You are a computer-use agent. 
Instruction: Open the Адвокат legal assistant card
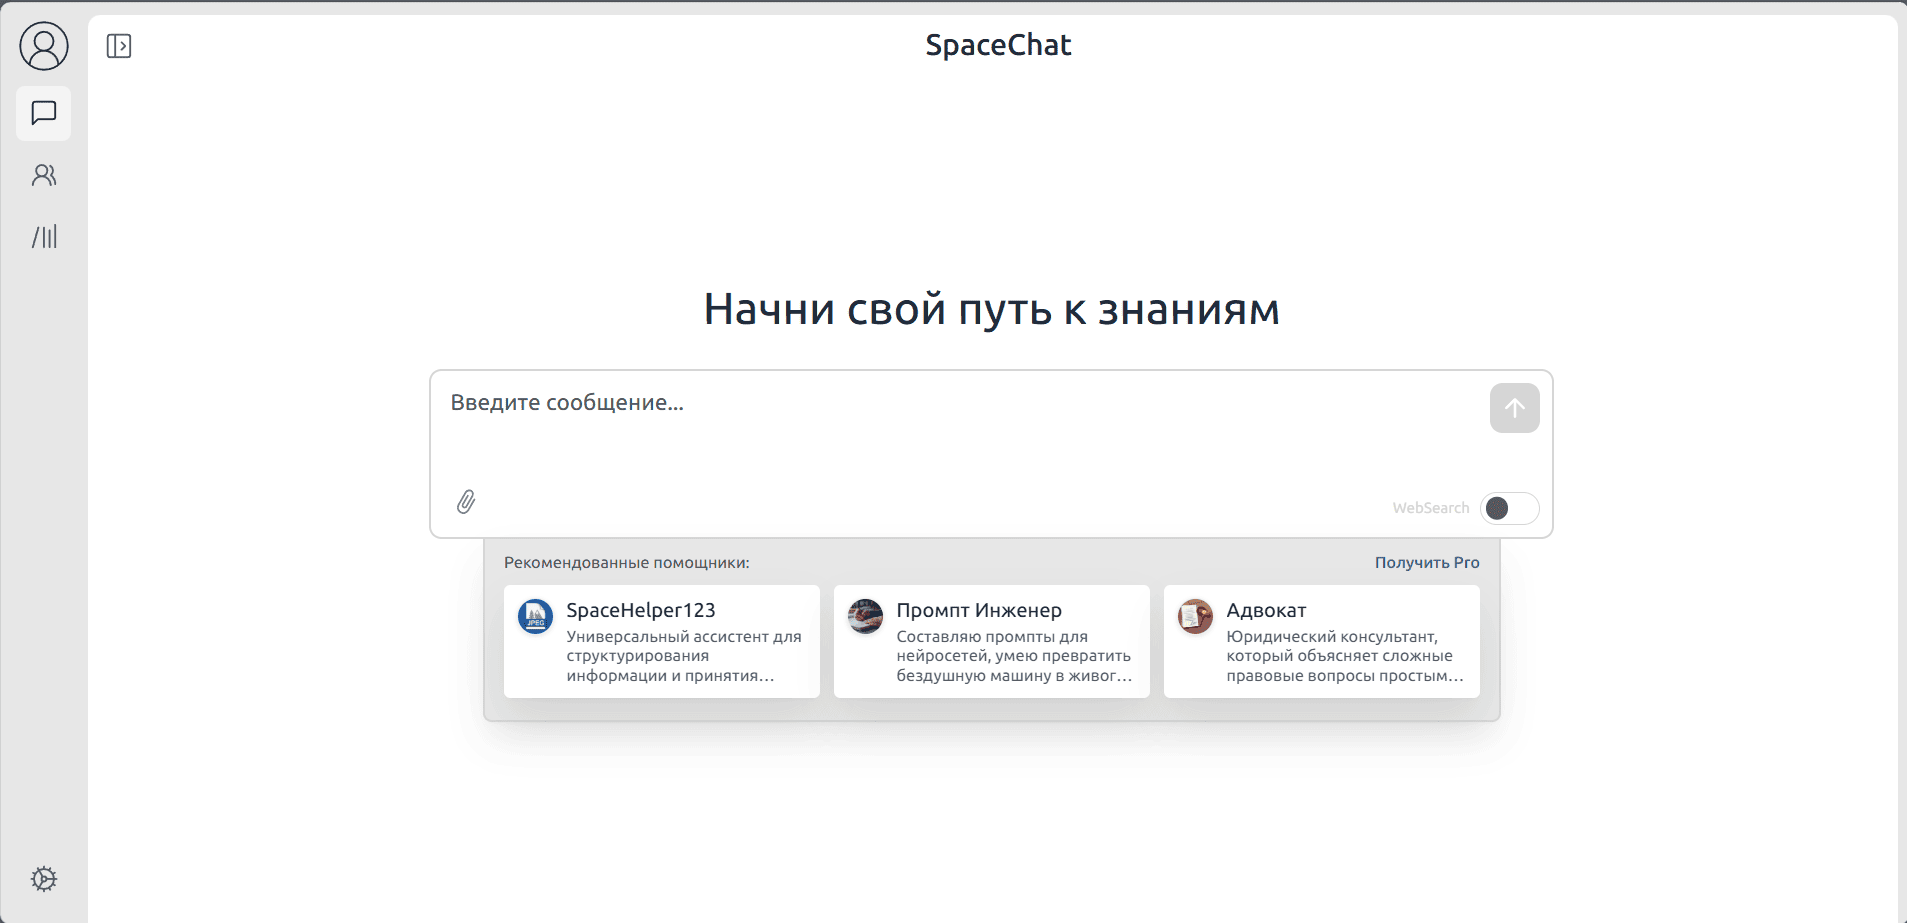click(x=1321, y=641)
